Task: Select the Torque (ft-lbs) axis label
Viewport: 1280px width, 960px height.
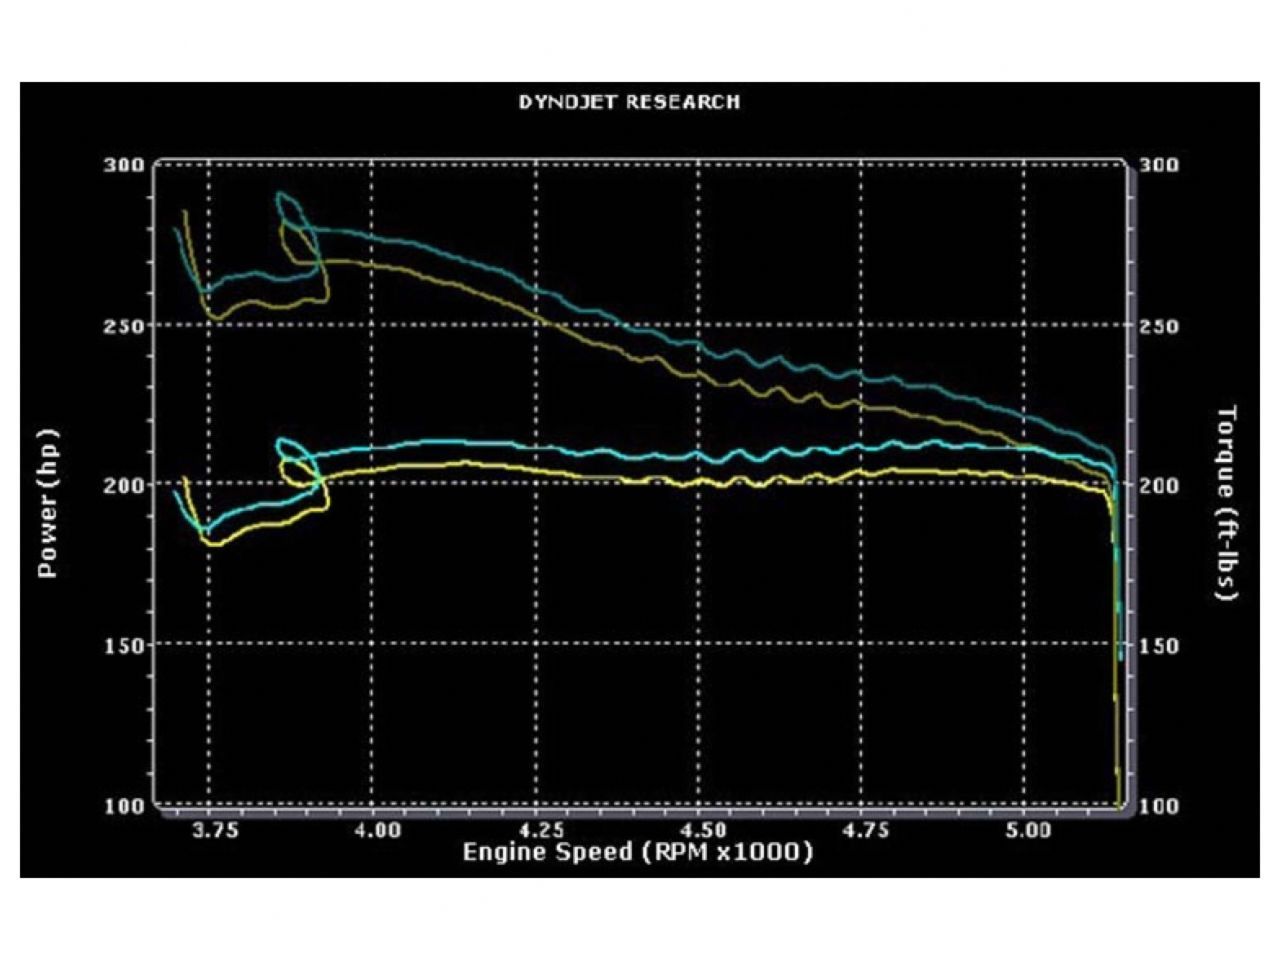Action: (x=1226, y=503)
